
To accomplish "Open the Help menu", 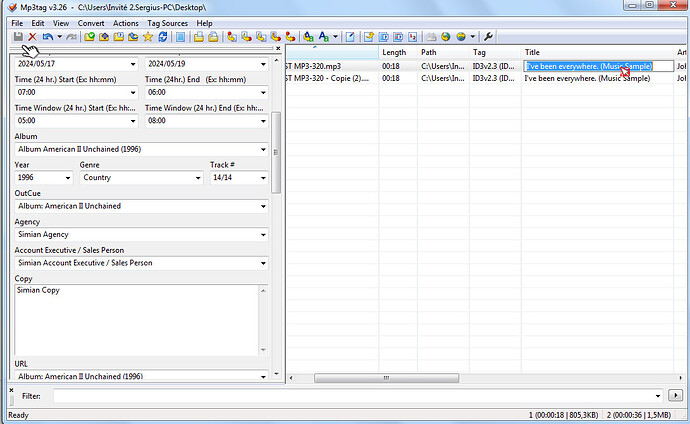I will (204, 23).
